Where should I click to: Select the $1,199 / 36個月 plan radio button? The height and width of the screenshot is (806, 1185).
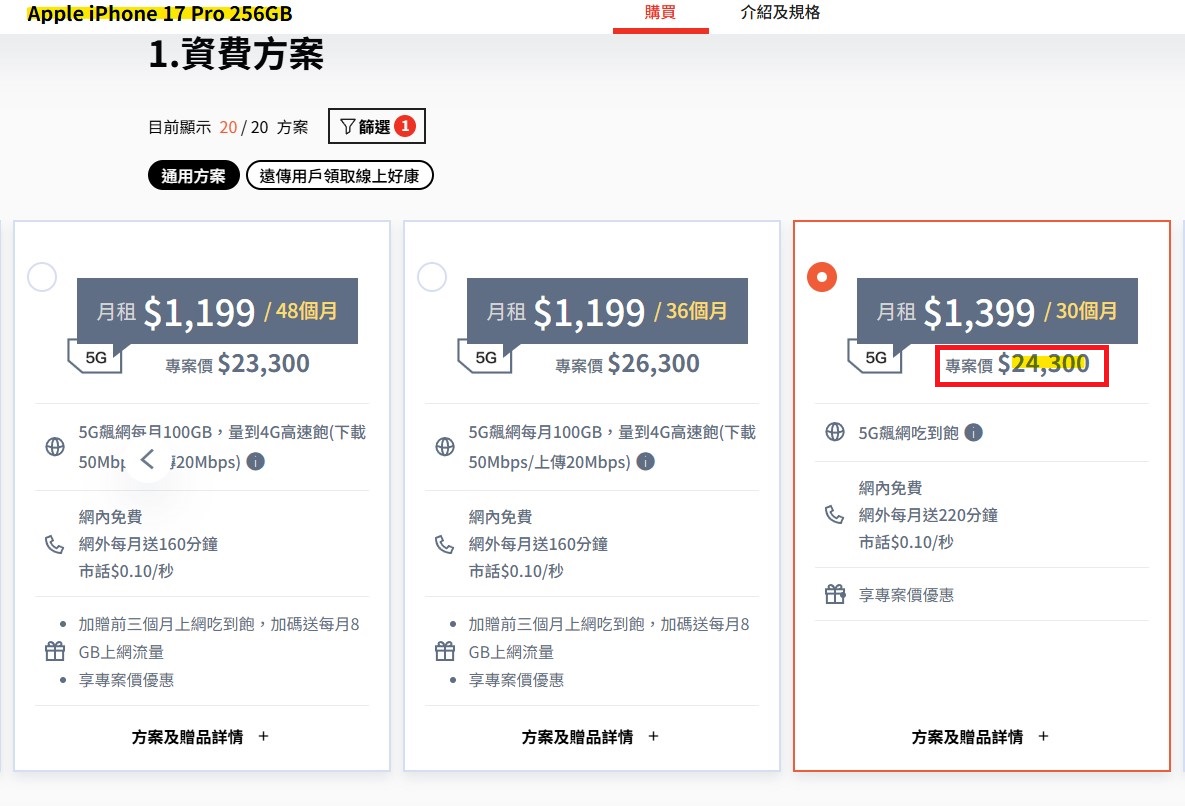(432, 277)
